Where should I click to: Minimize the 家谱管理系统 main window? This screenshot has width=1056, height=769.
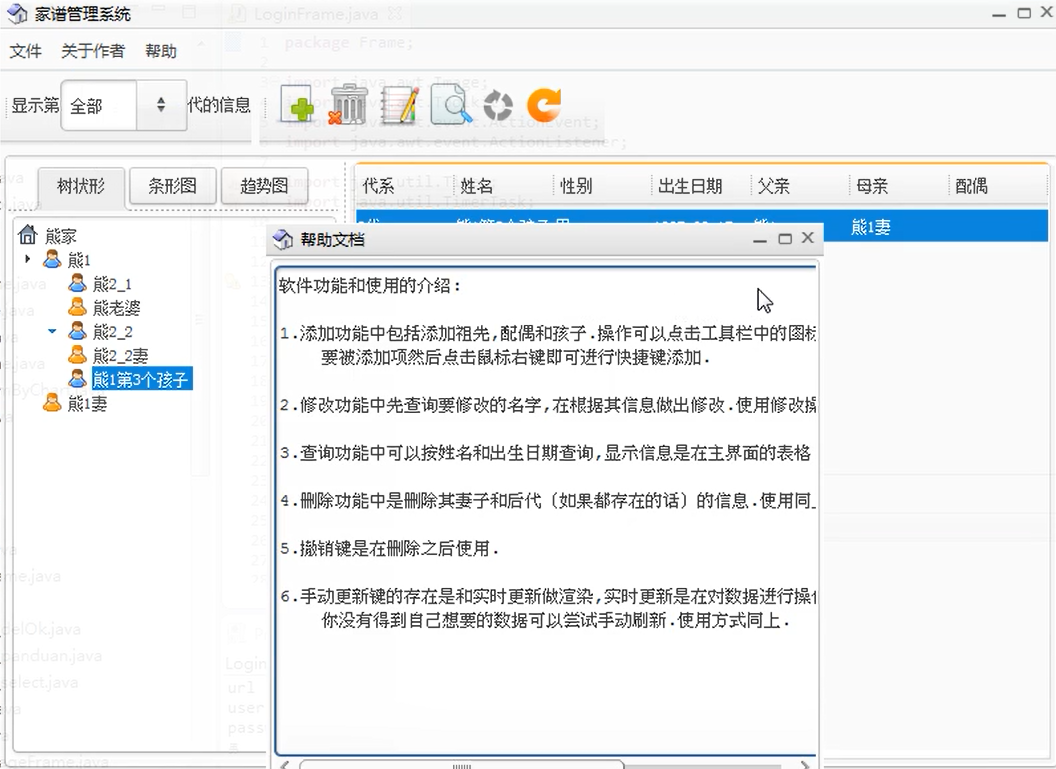pos(999,13)
